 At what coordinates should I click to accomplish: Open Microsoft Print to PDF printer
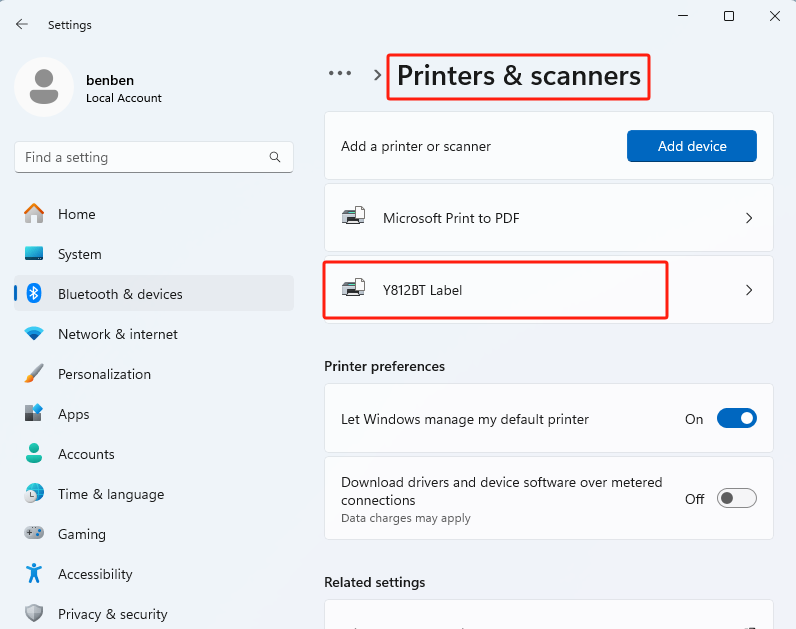point(548,218)
